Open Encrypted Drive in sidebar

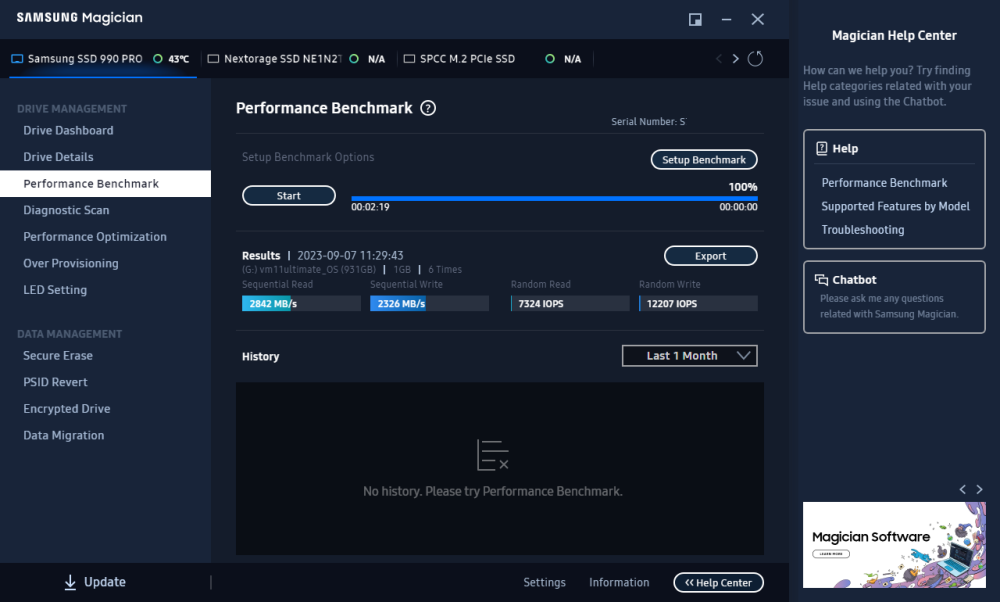pyautogui.click(x=67, y=409)
